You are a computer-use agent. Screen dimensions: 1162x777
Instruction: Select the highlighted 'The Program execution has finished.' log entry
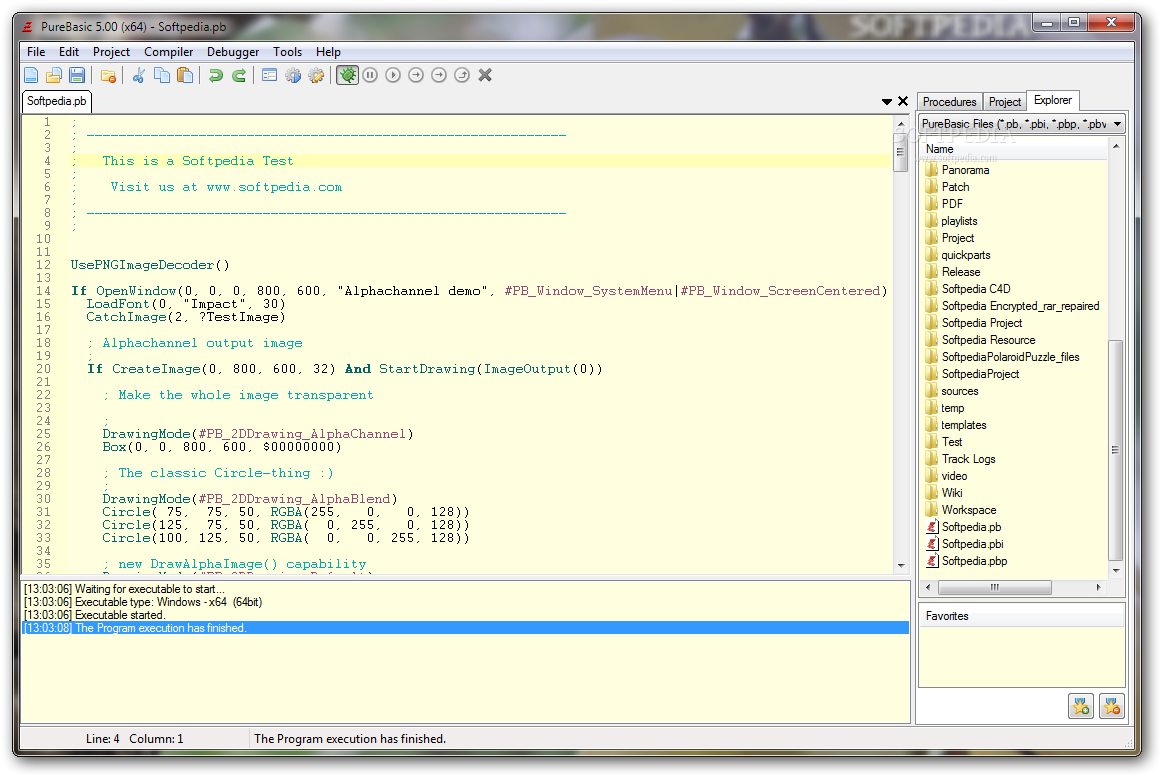tap(465, 628)
